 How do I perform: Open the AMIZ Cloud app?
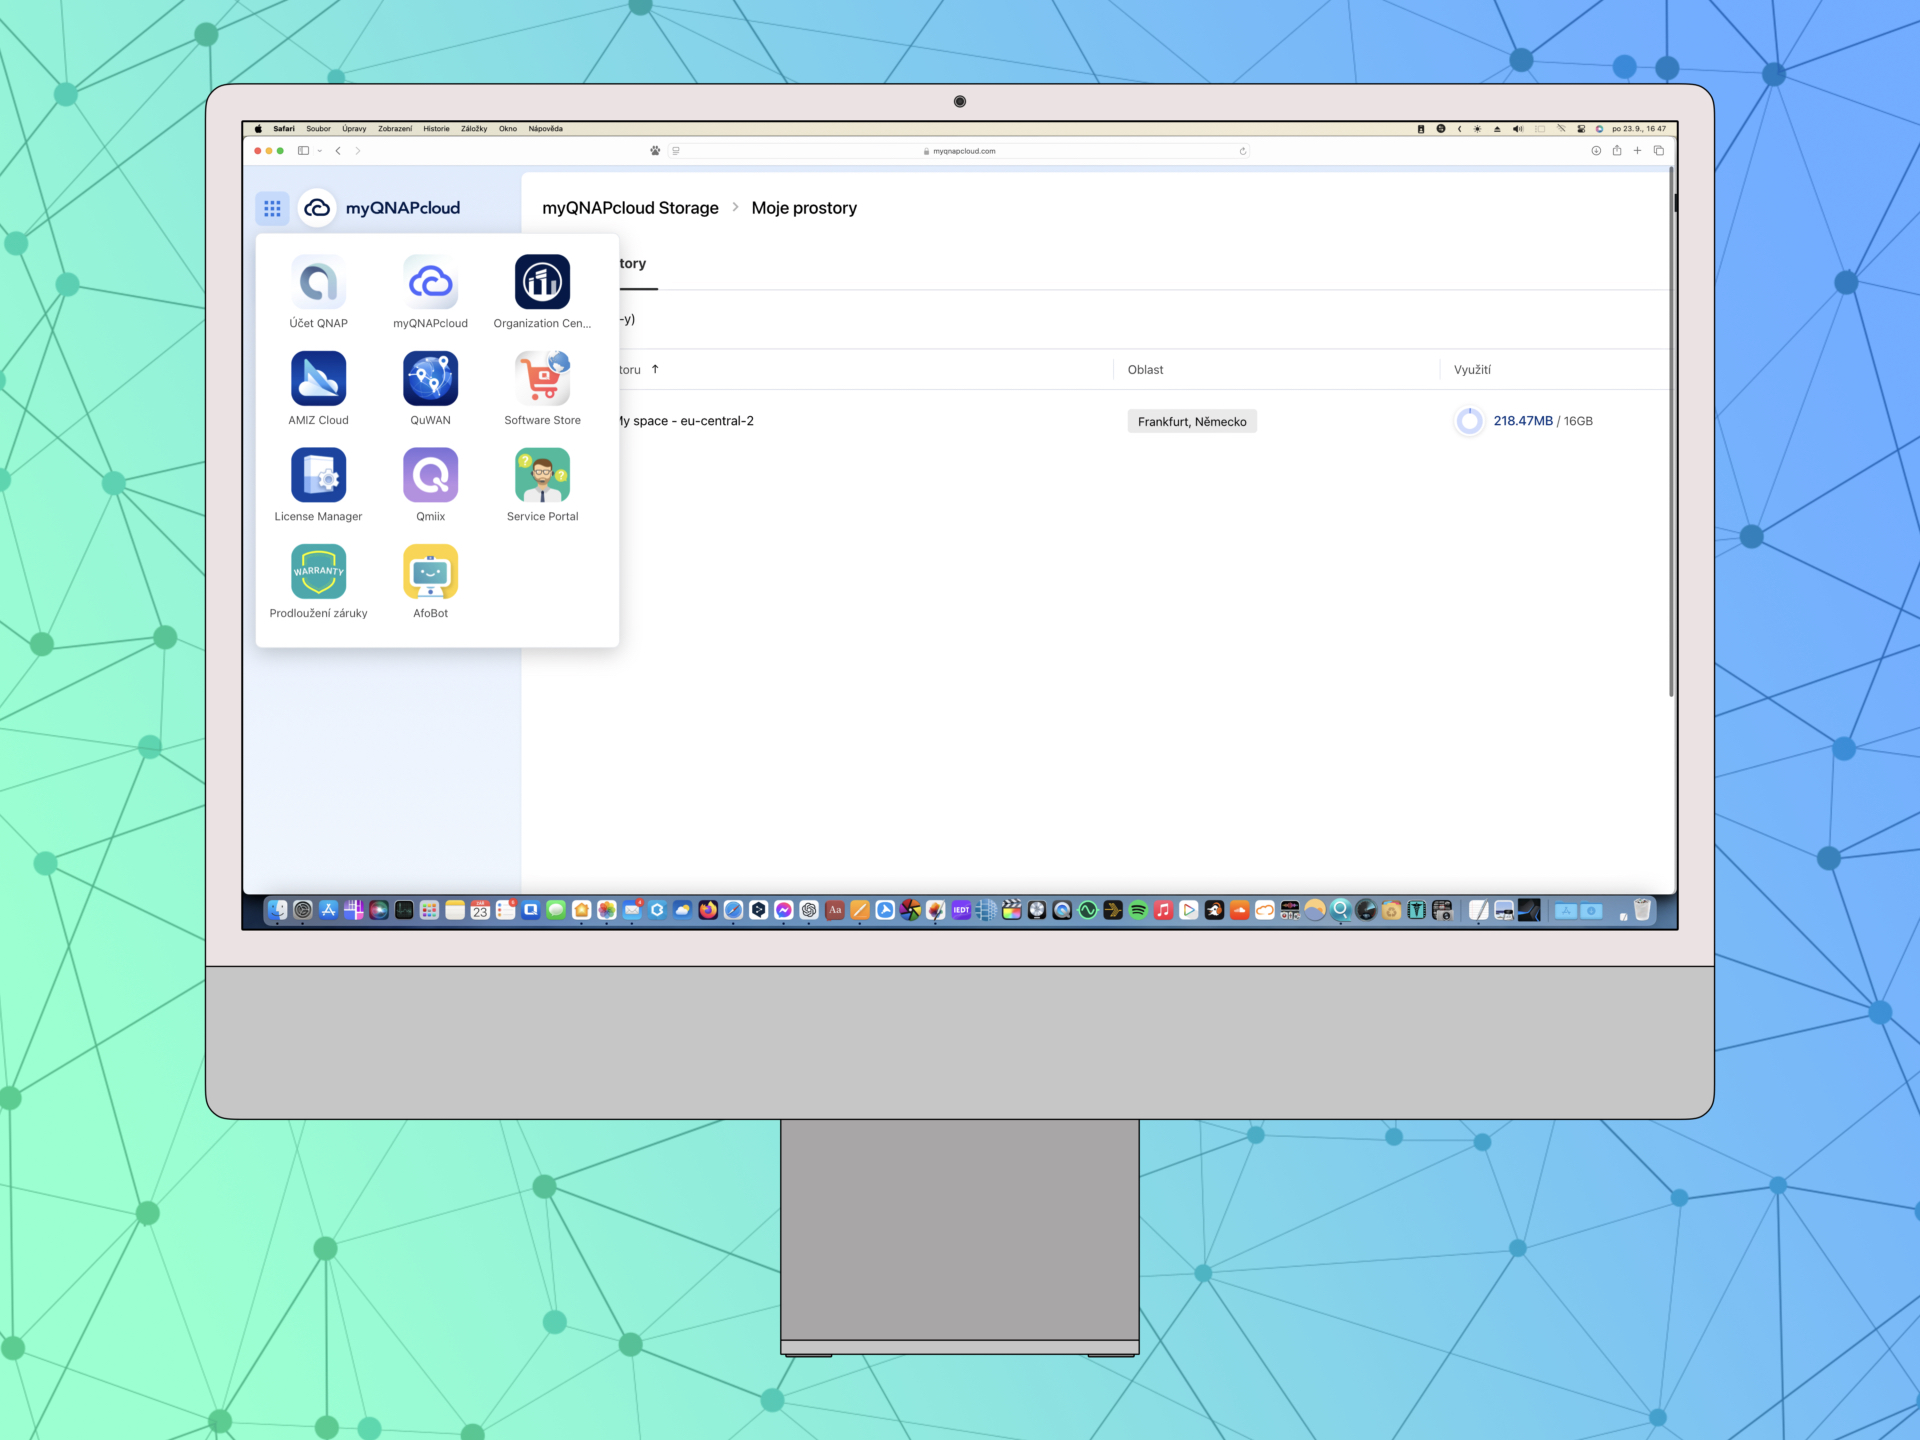[318, 379]
